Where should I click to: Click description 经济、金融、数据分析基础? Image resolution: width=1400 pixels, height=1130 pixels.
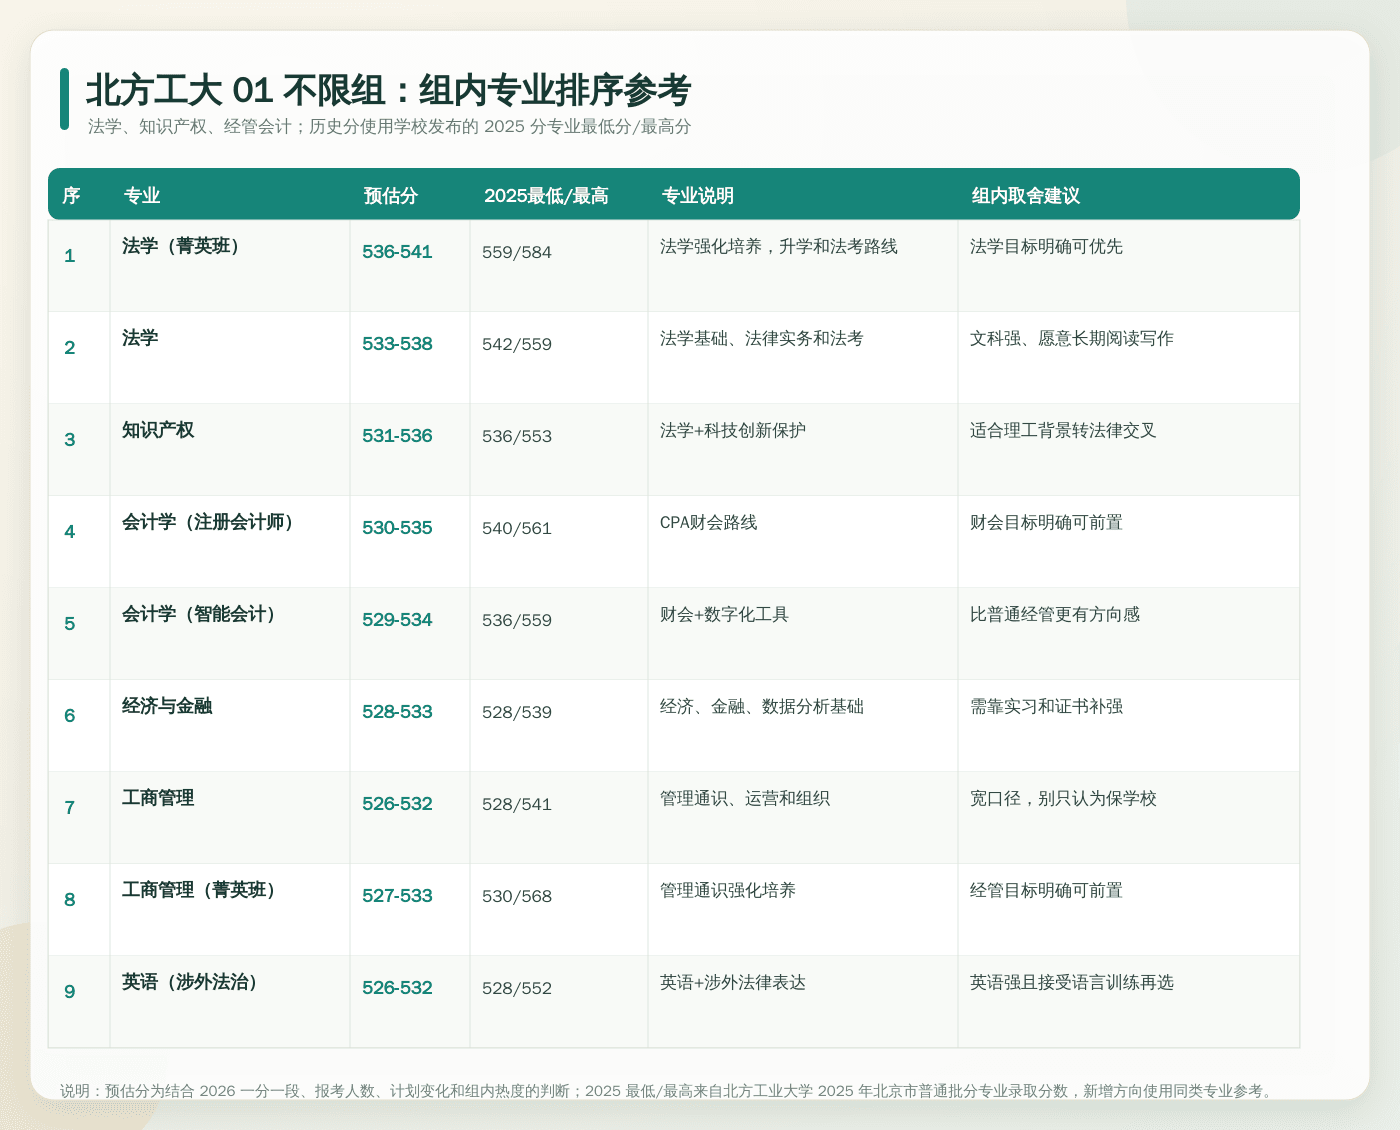(x=762, y=706)
